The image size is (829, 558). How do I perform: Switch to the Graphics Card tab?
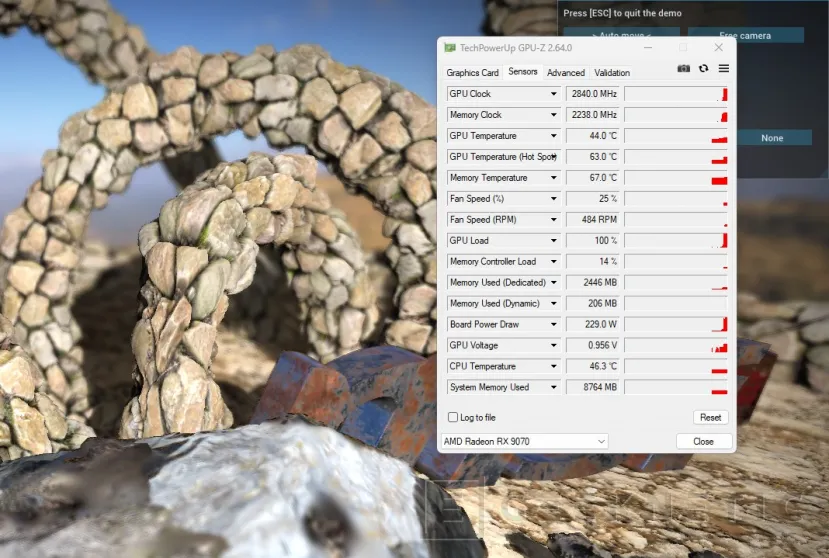coord(472,72)
